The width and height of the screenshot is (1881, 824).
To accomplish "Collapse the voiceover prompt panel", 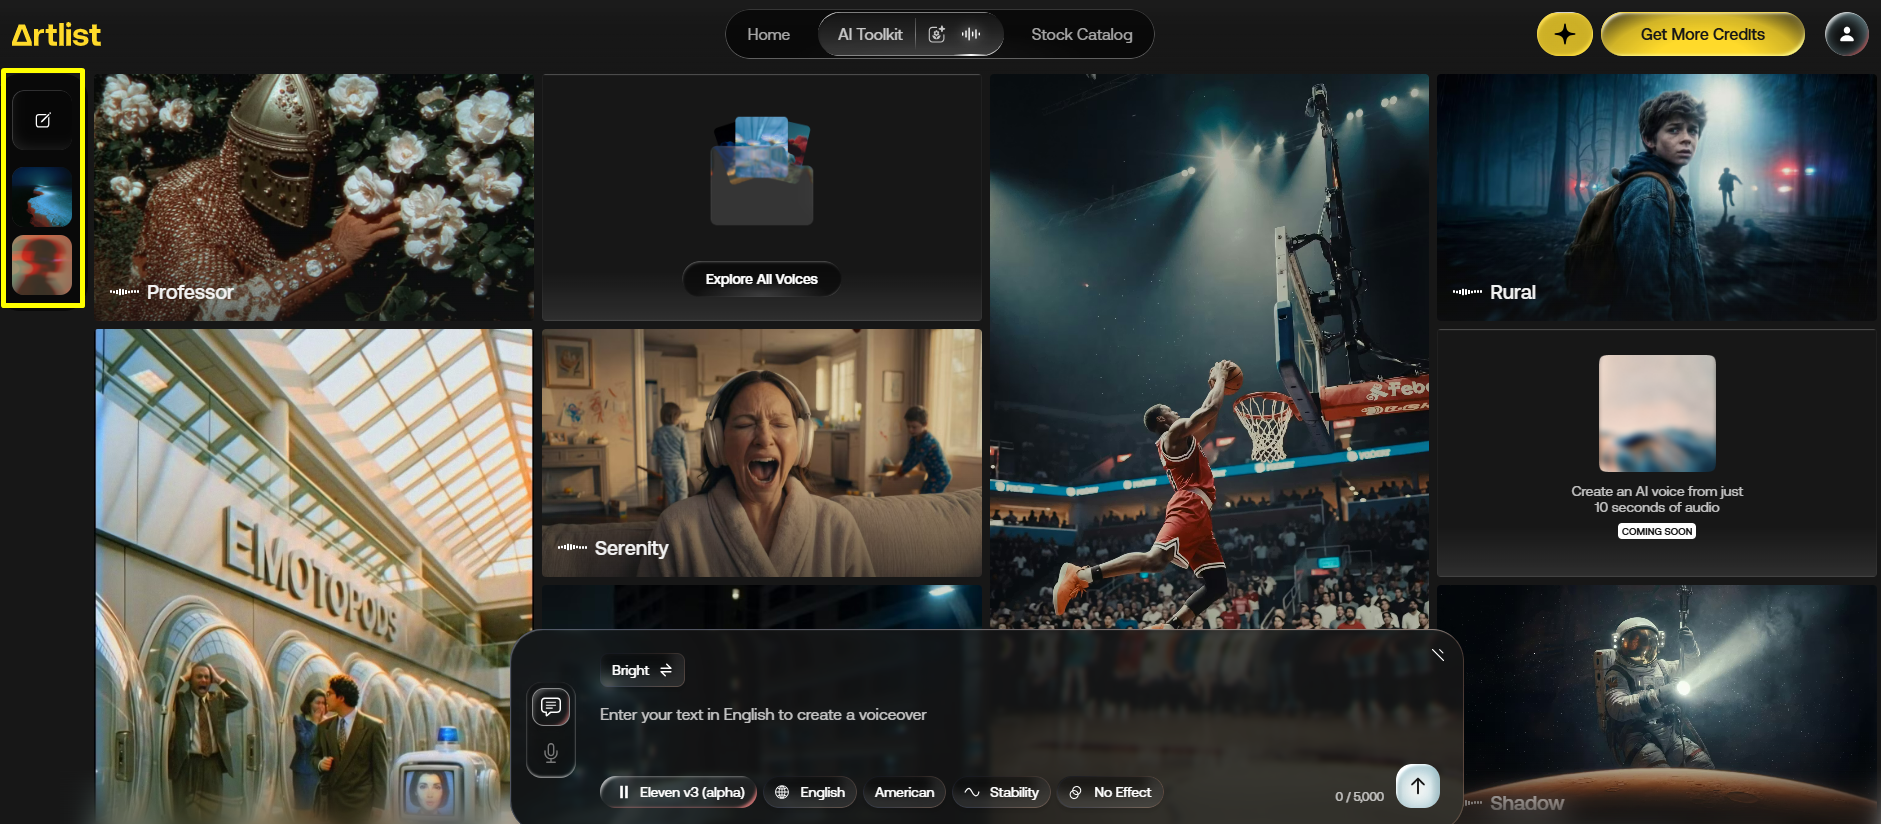I will tap(1437, 655).
